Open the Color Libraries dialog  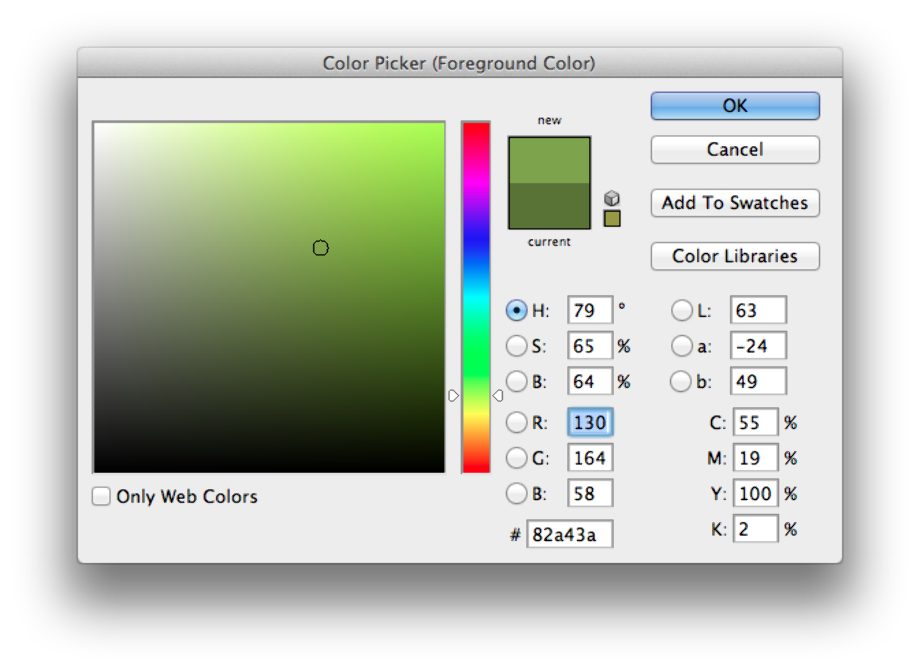point(734,256)
